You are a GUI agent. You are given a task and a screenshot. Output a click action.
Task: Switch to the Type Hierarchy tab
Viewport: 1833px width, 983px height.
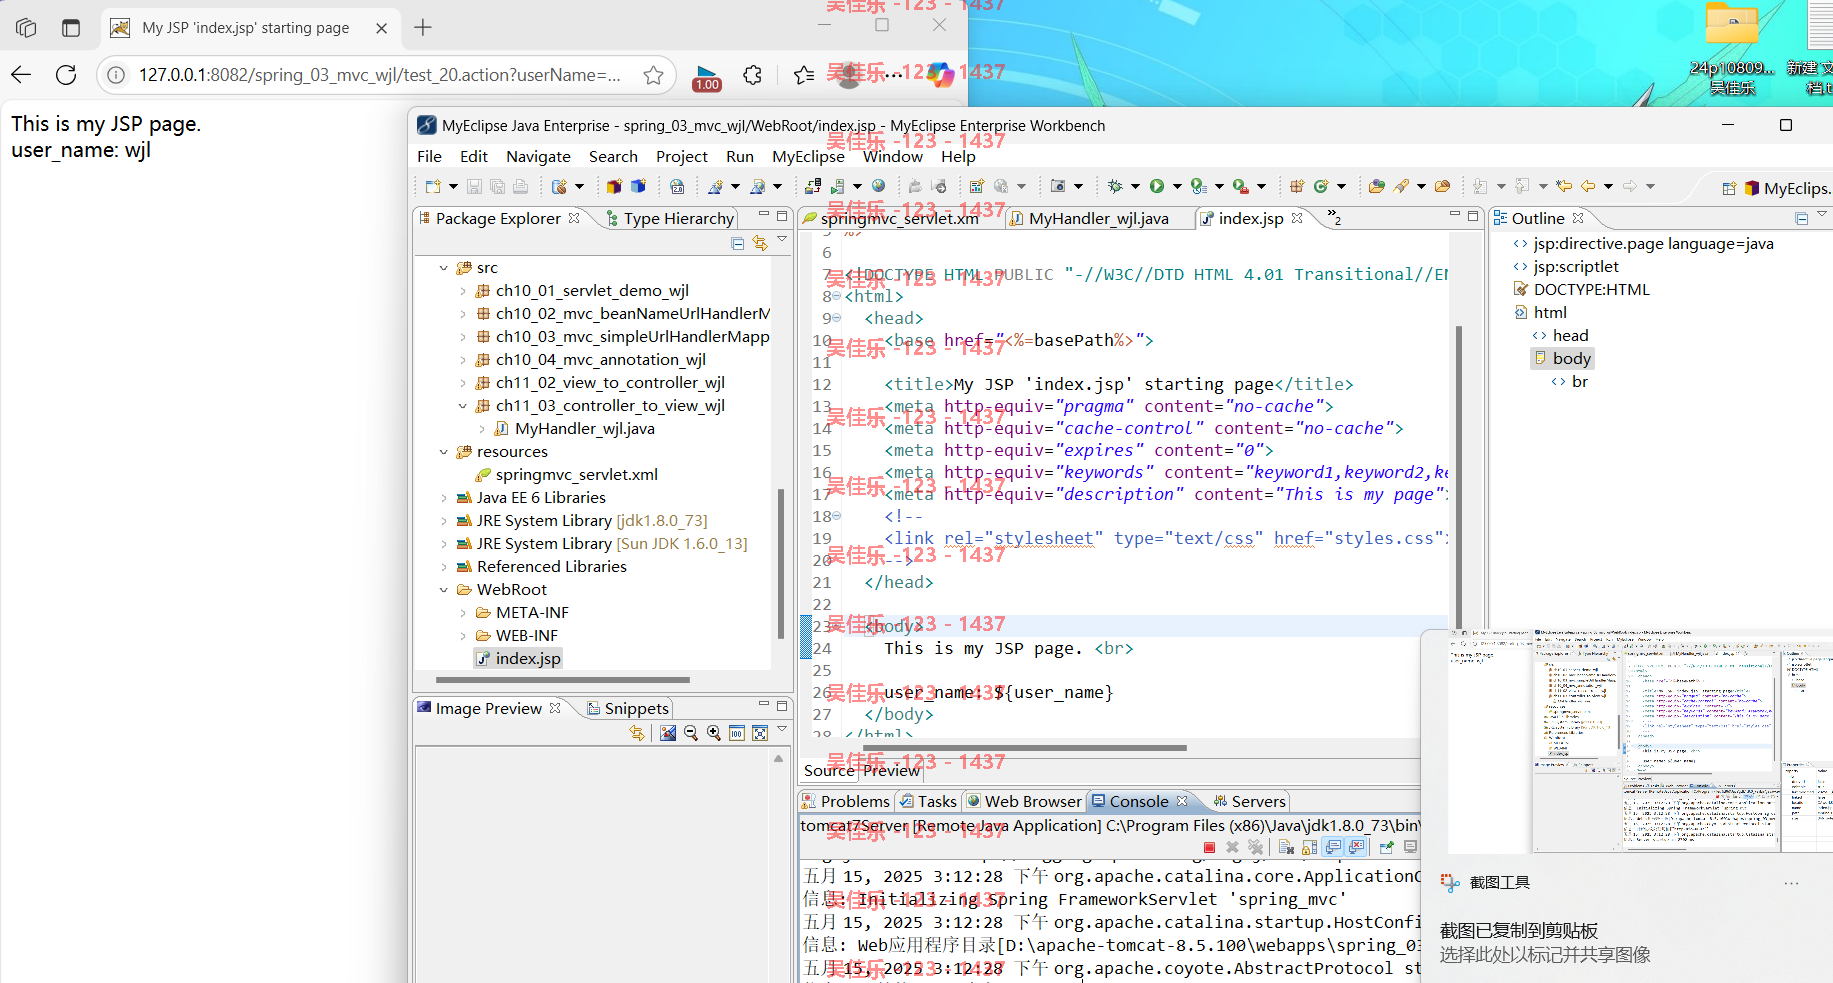coord(669,218)
